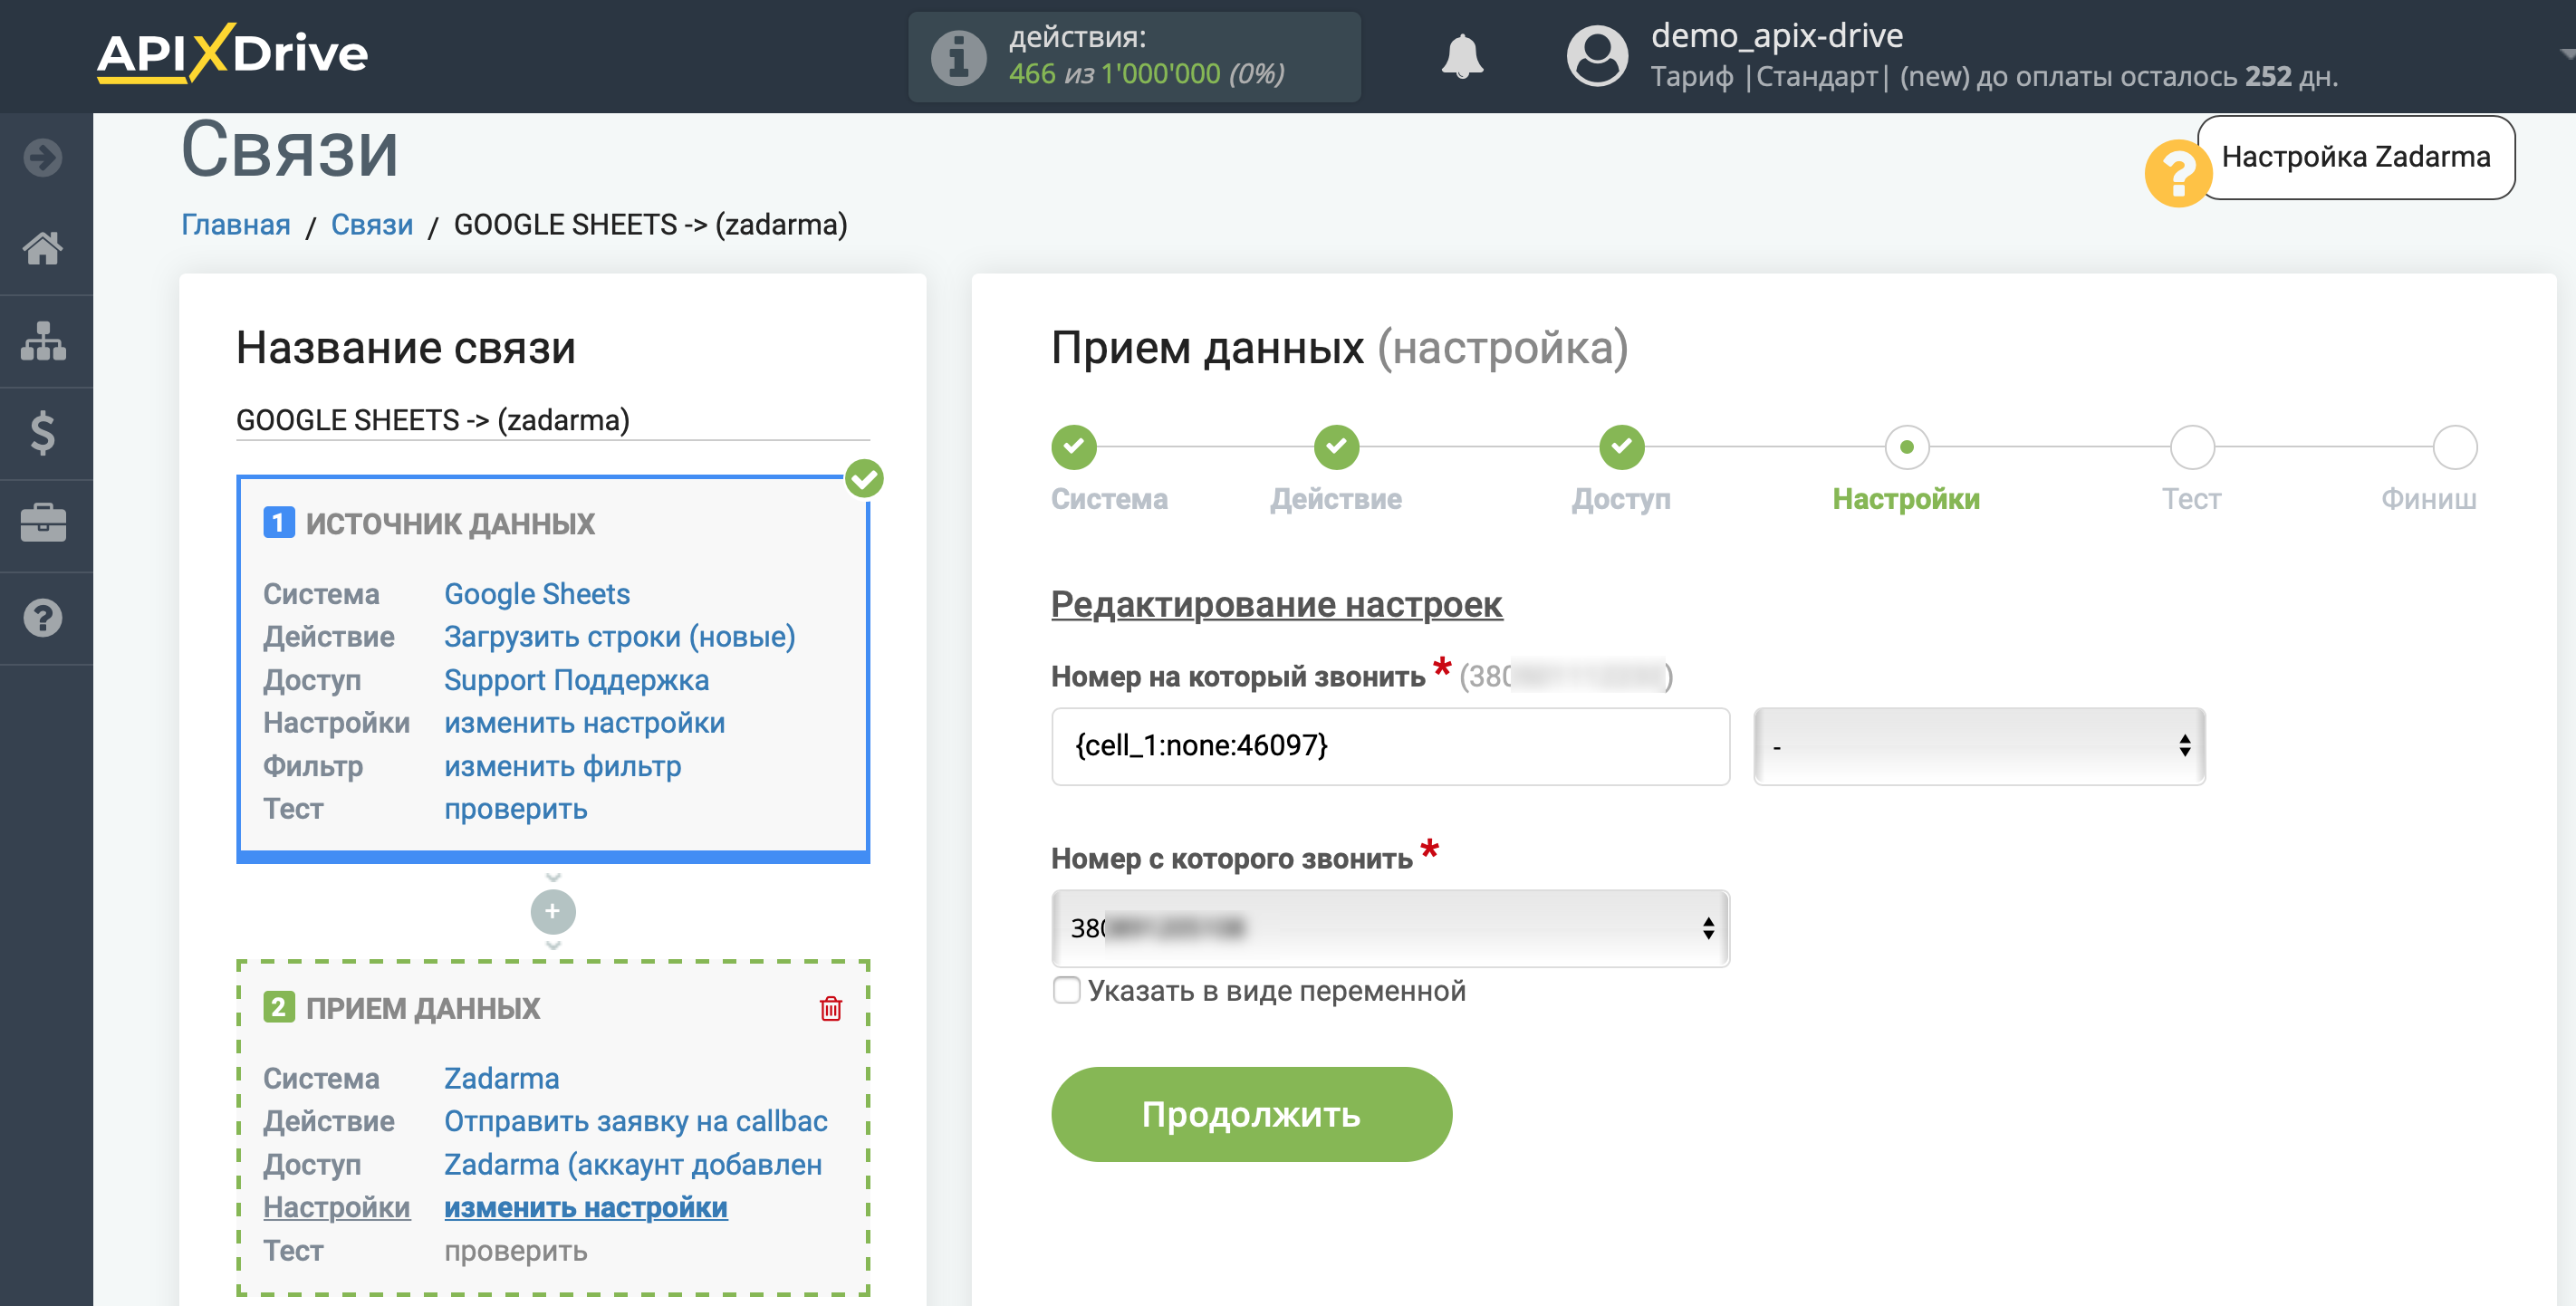Screen dimensions: 2576x1306
Task: Click the Действие step circle
Action: pyautogui.click(x=1336, y=447)
